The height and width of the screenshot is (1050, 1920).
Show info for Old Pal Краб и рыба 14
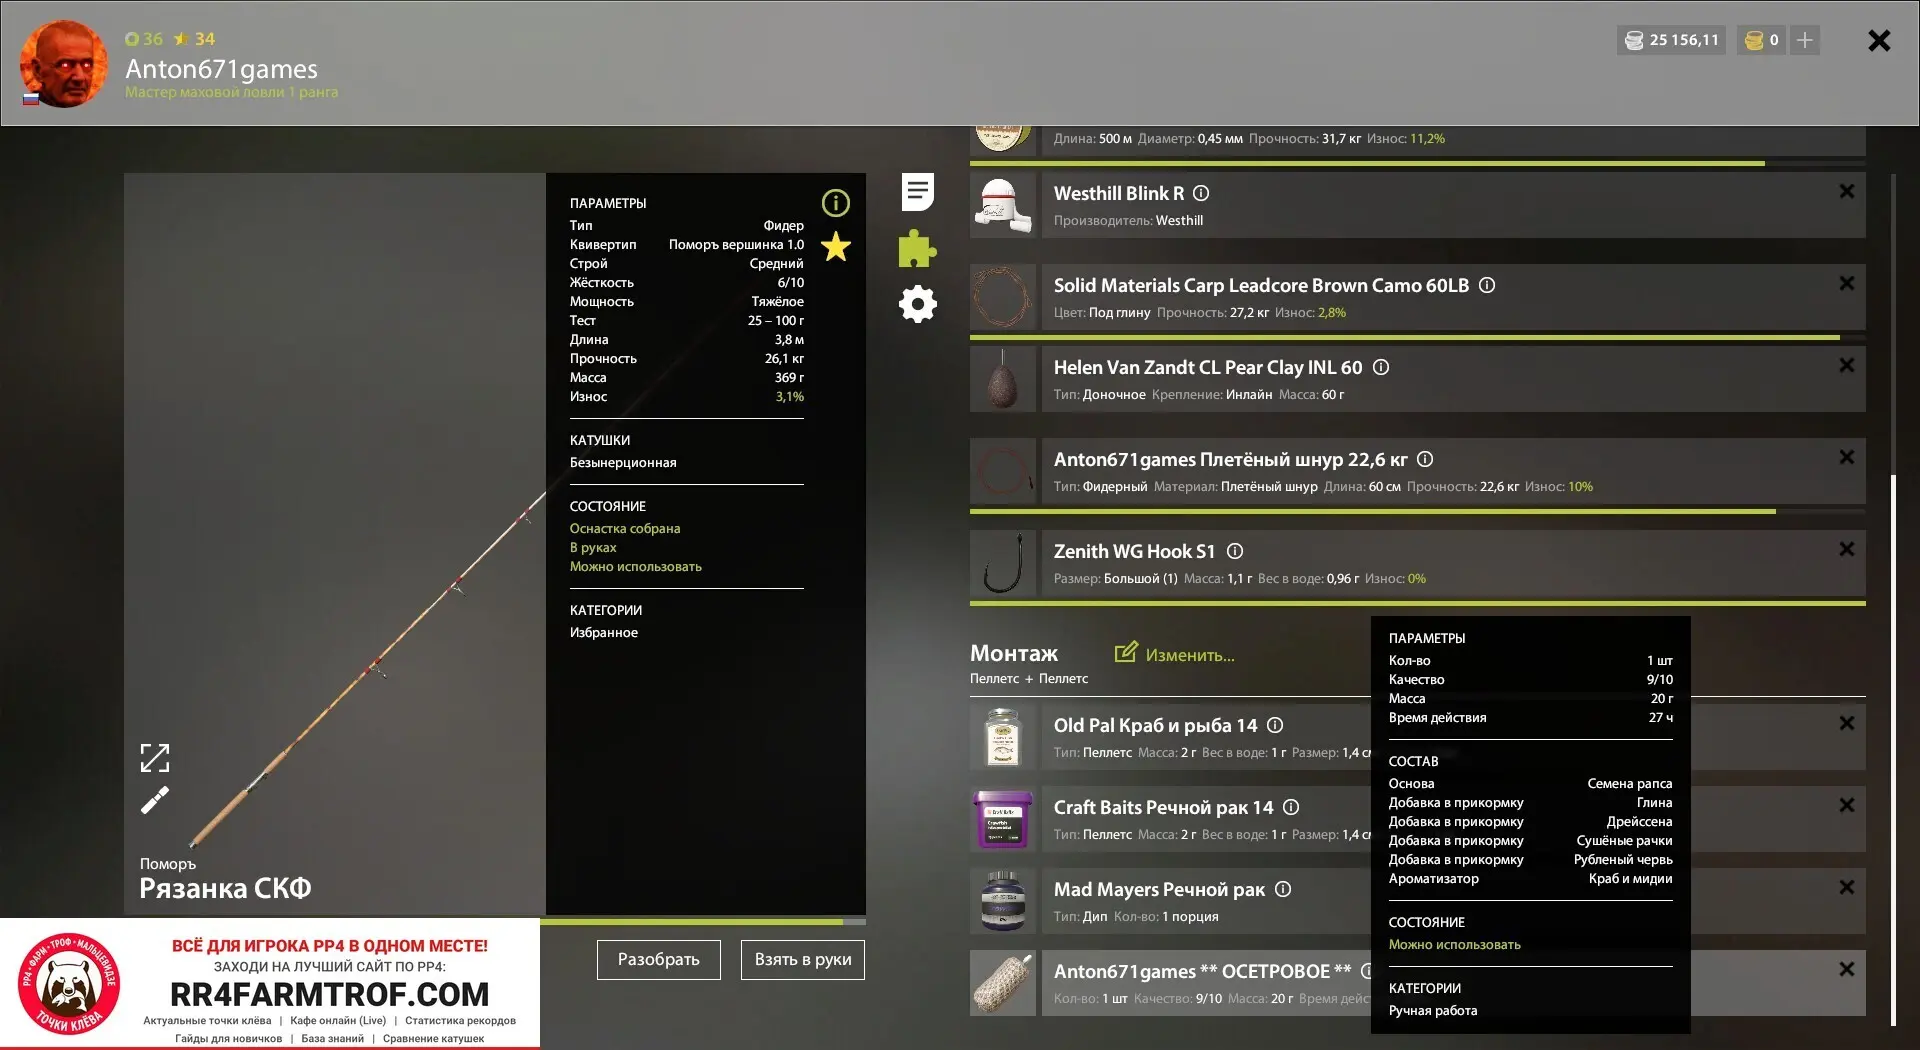click(x=1275, y=725)
